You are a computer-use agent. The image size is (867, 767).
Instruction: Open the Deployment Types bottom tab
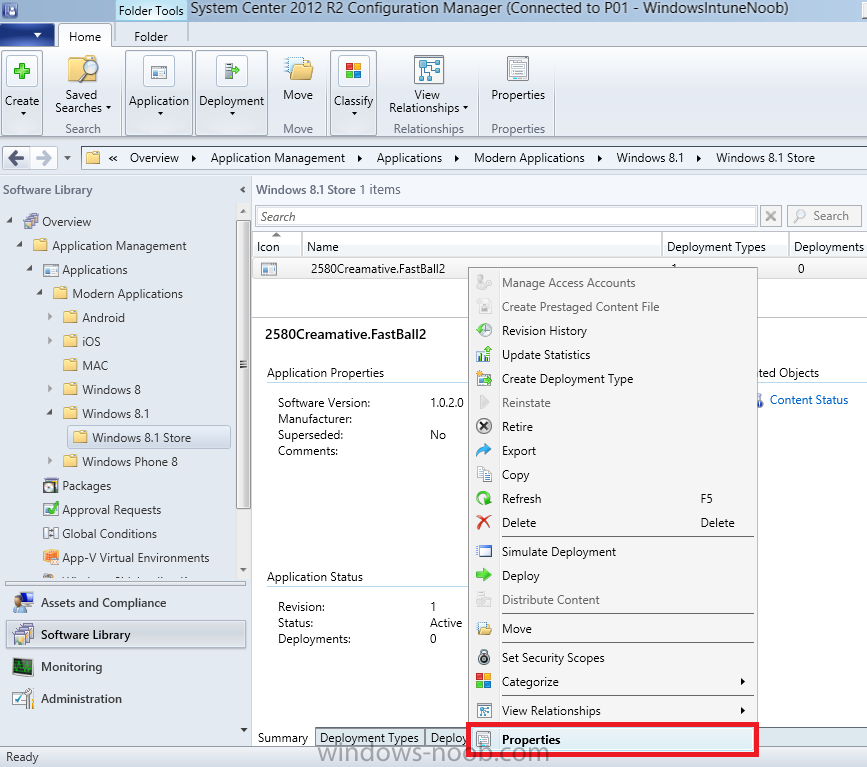[x=369, y=738]
